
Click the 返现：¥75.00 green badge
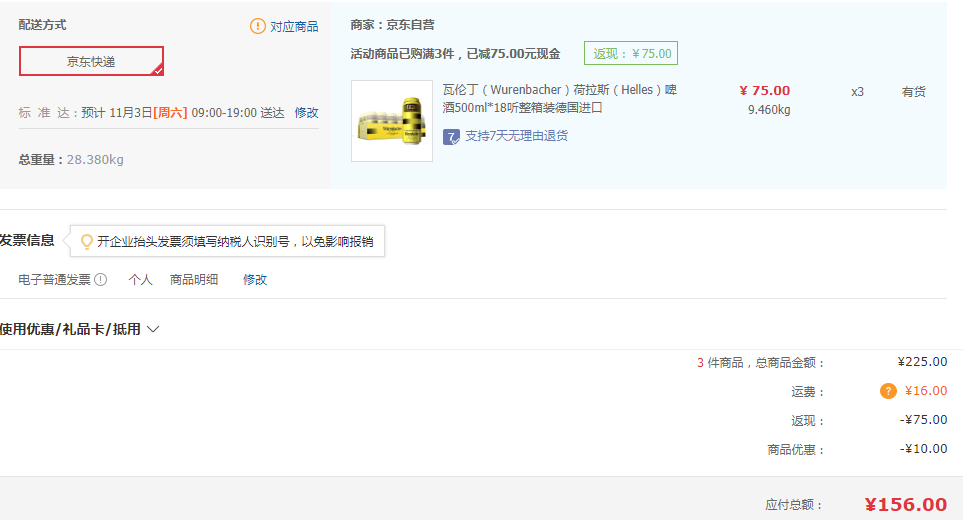(631, 53)
